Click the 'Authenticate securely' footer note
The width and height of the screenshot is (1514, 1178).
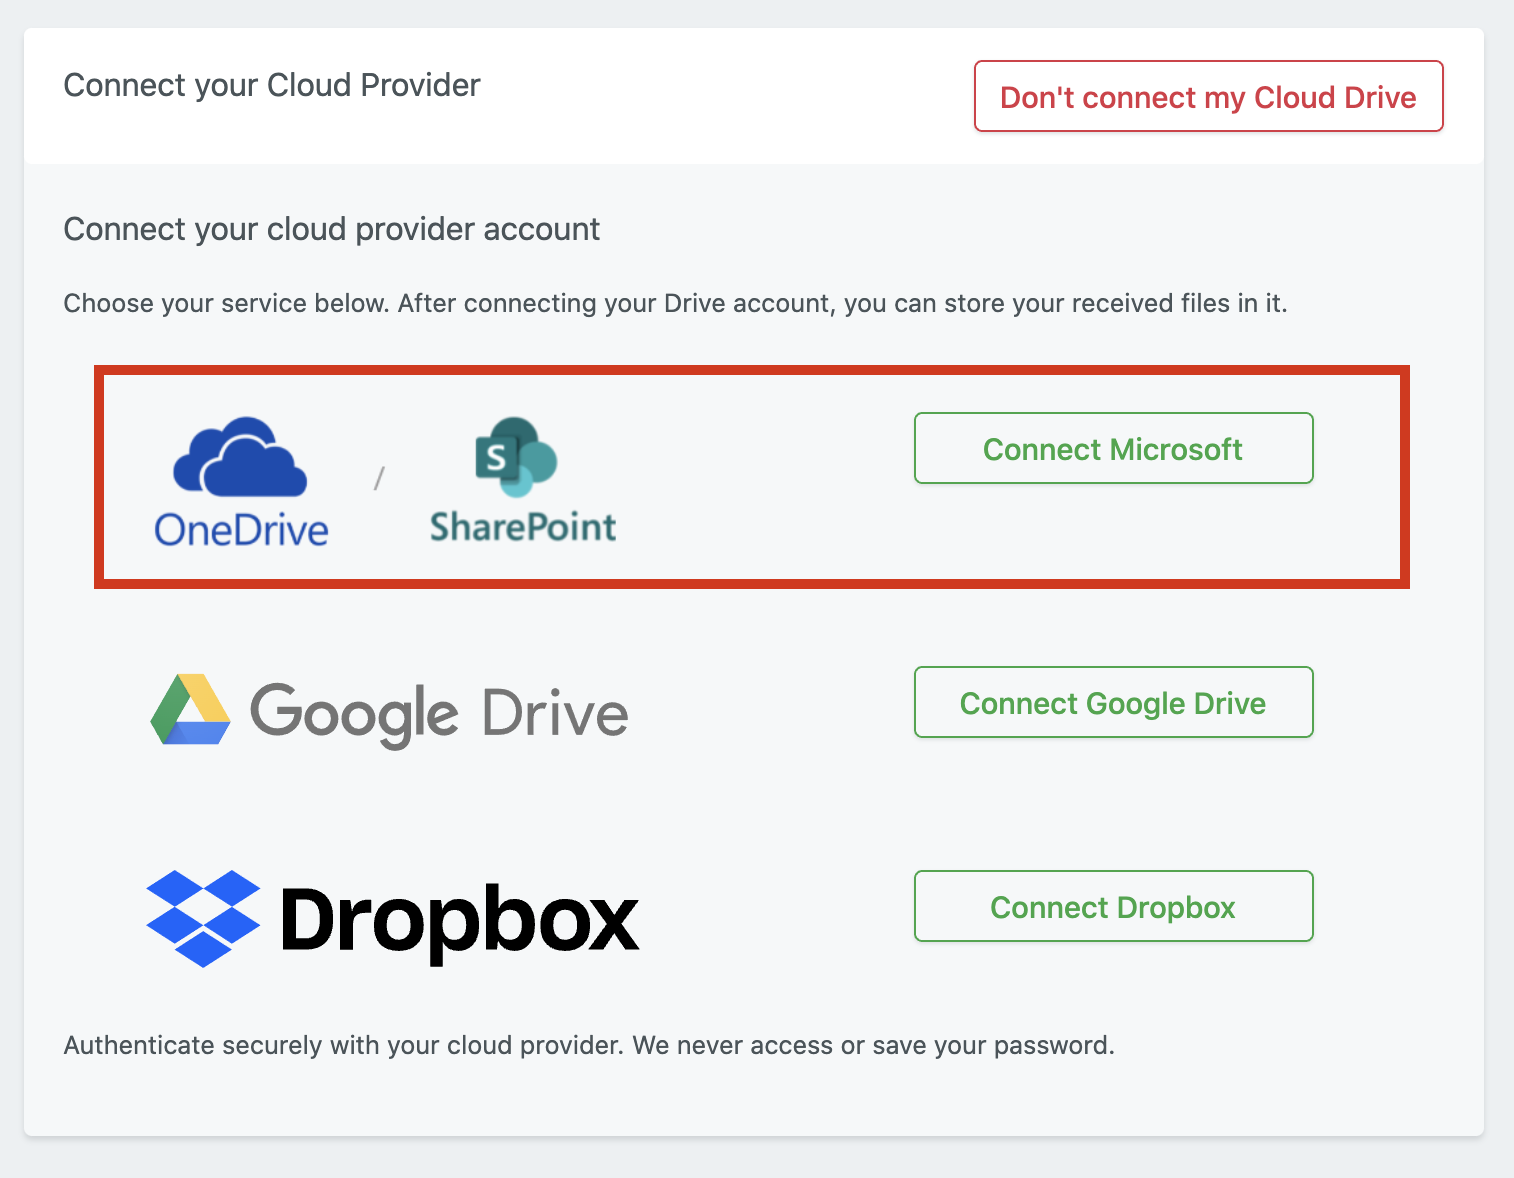[589, 1045]
